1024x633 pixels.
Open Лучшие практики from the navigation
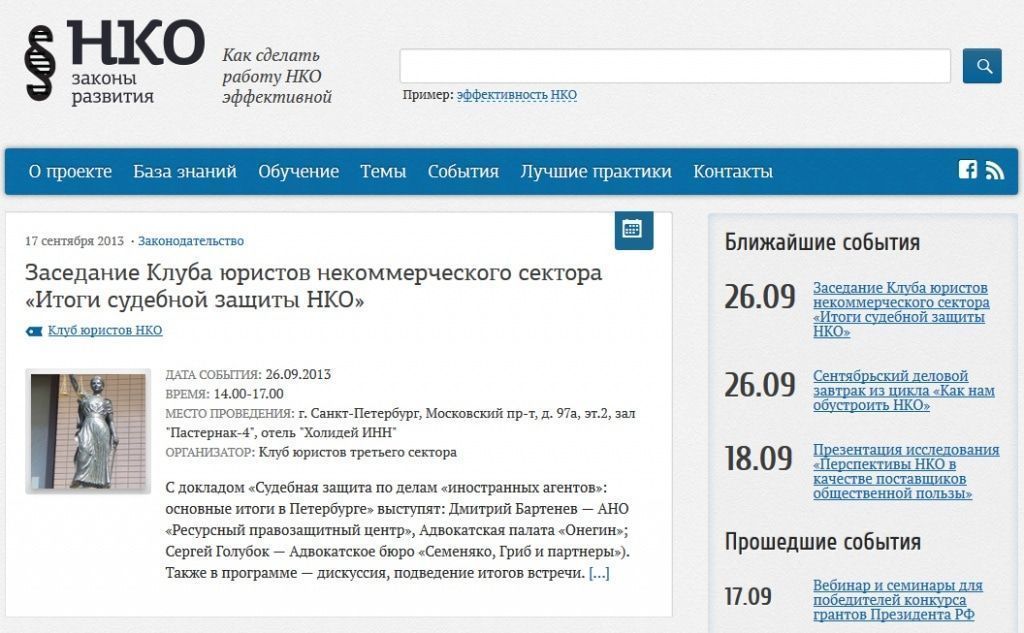point(596,171)
